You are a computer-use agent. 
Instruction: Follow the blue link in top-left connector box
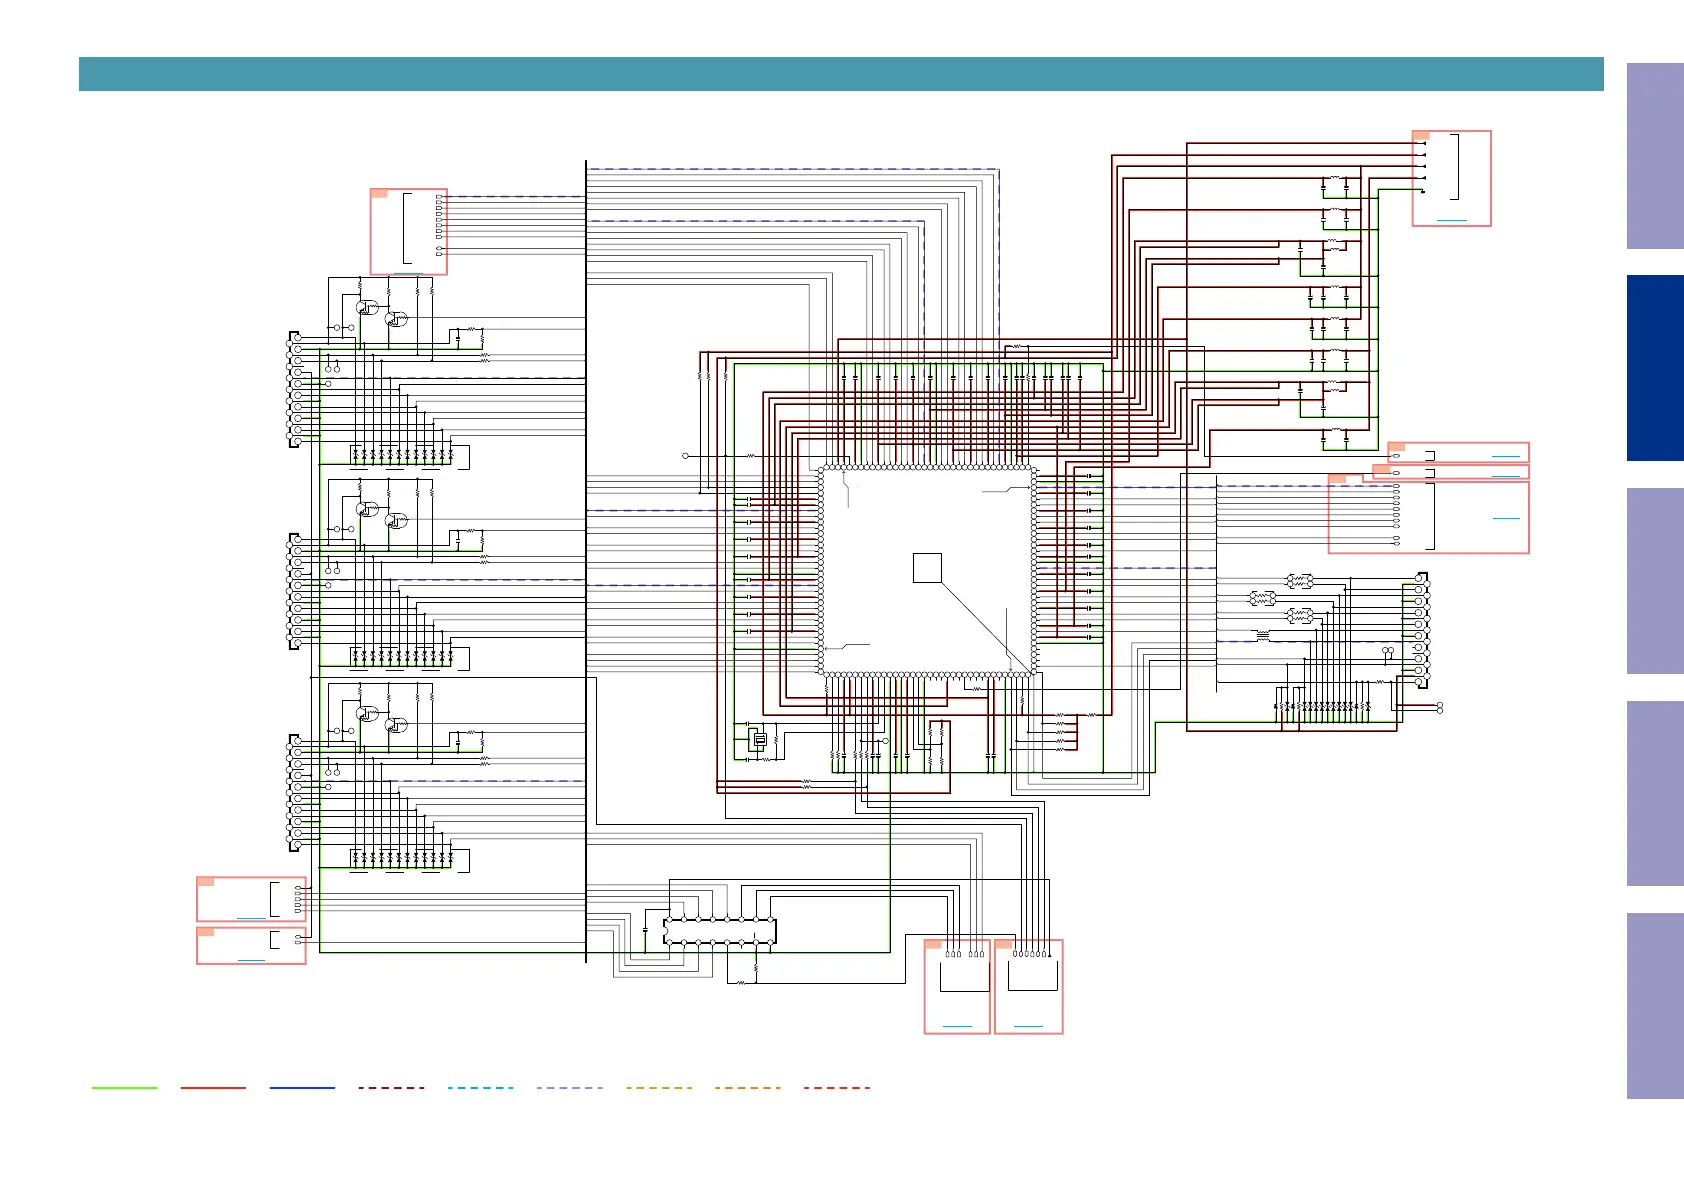point(408,273)
